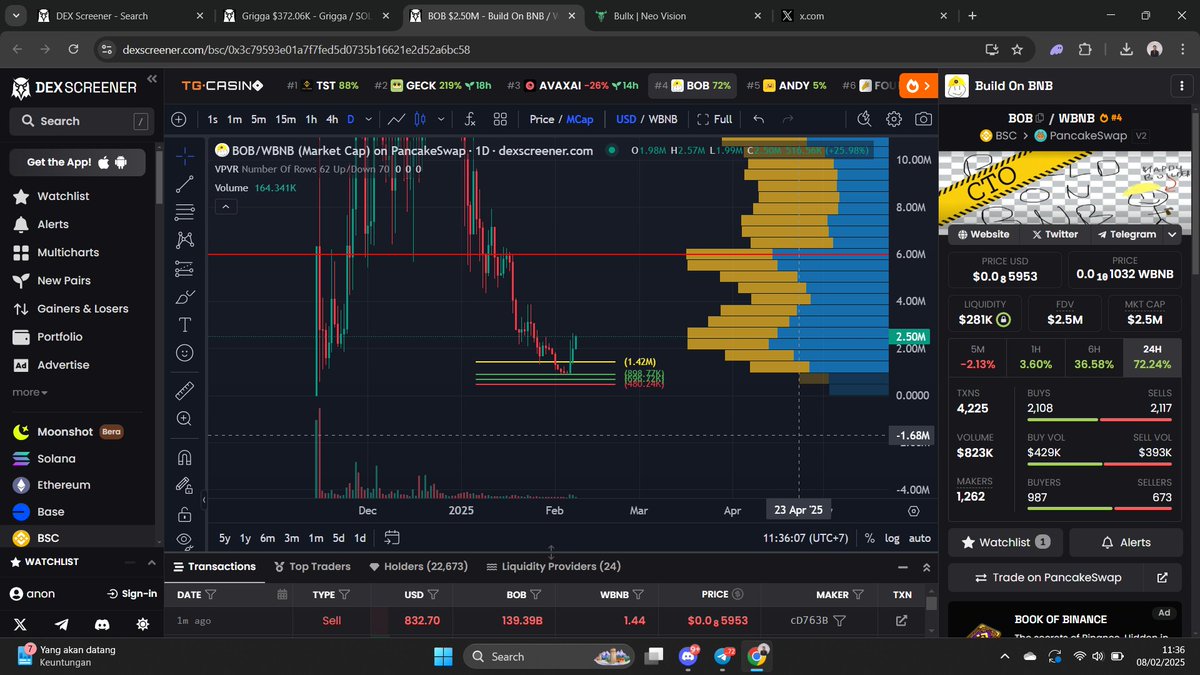
Task: Open the chart layout grid selector
Action: pos(500,119)
